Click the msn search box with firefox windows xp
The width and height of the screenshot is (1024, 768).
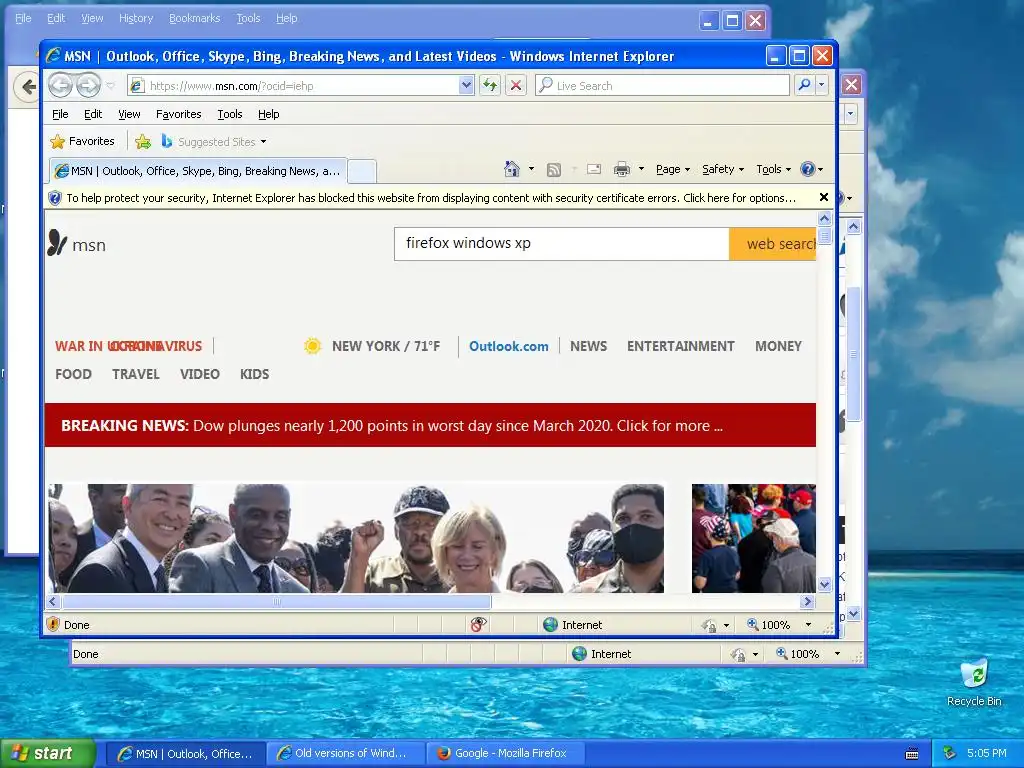562,244
